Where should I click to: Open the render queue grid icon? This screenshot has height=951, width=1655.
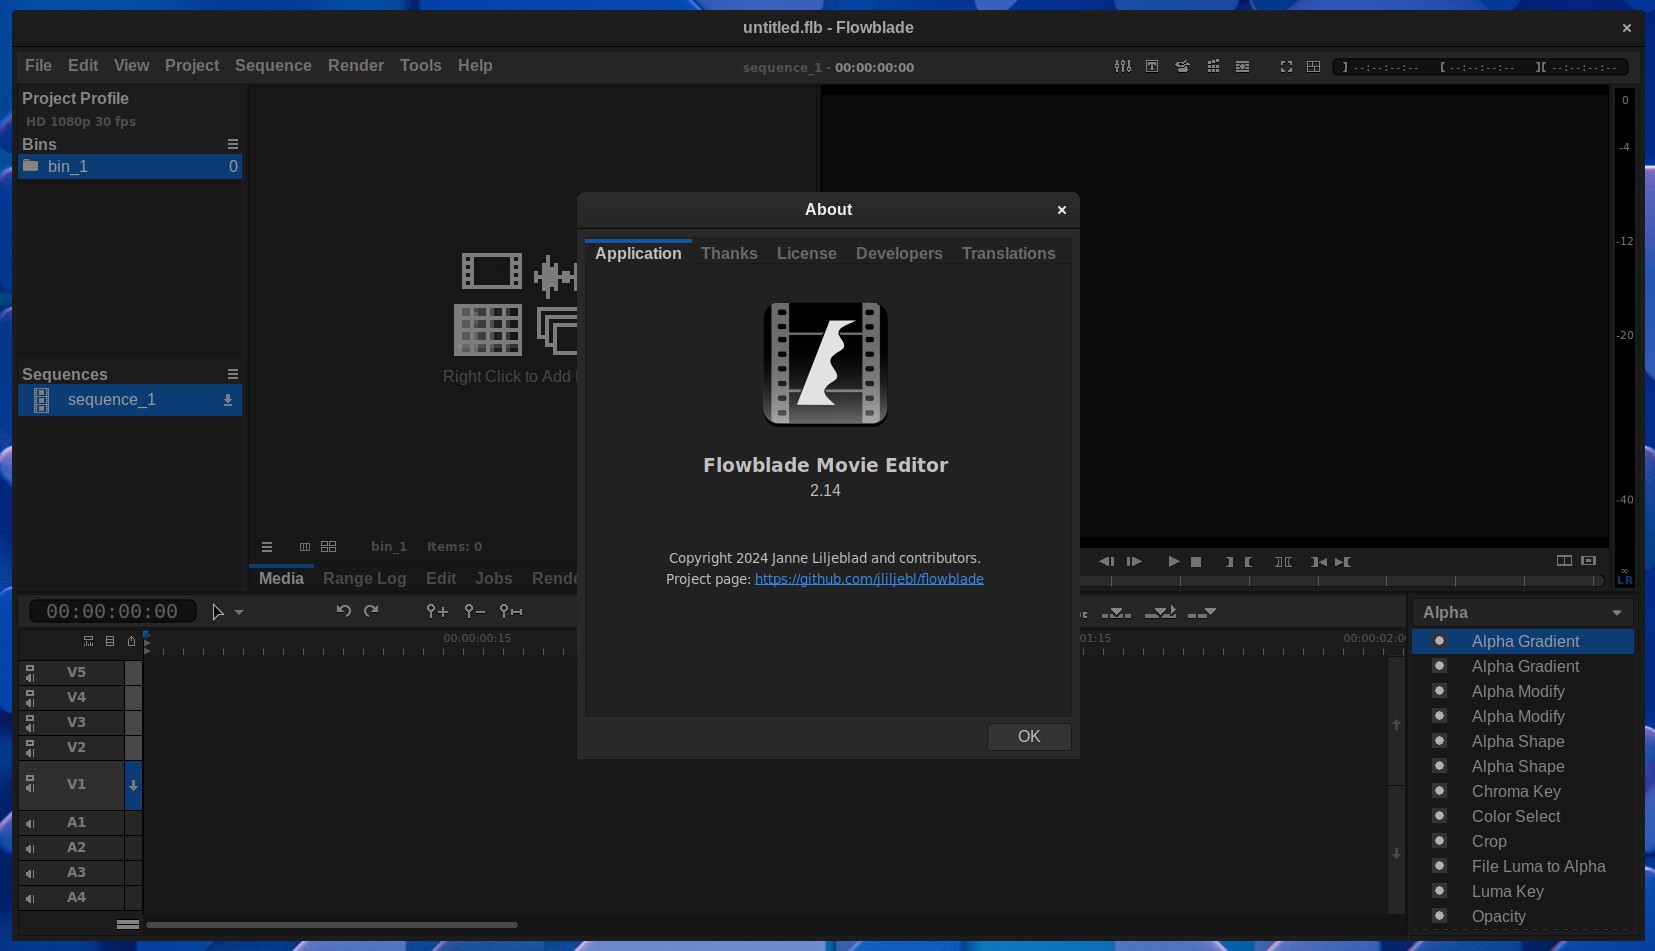pyautogui.click(x=1213, y=66)
